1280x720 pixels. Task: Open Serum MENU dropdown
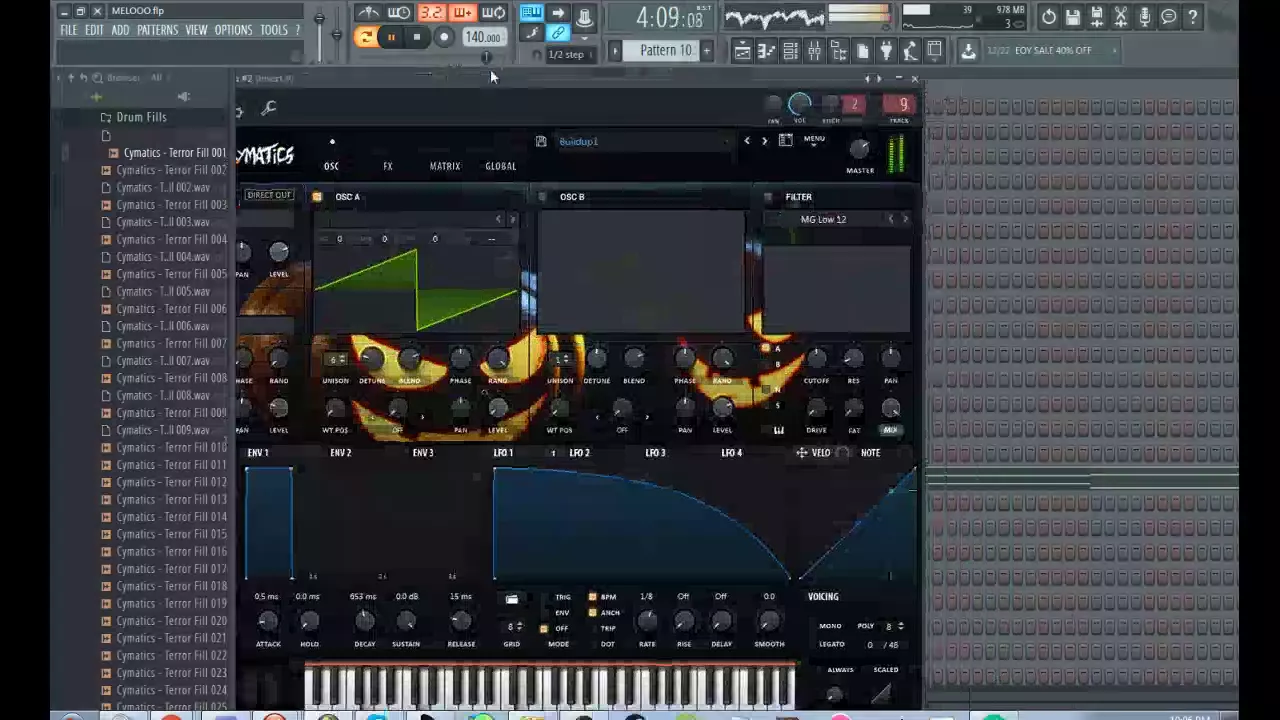814,141
